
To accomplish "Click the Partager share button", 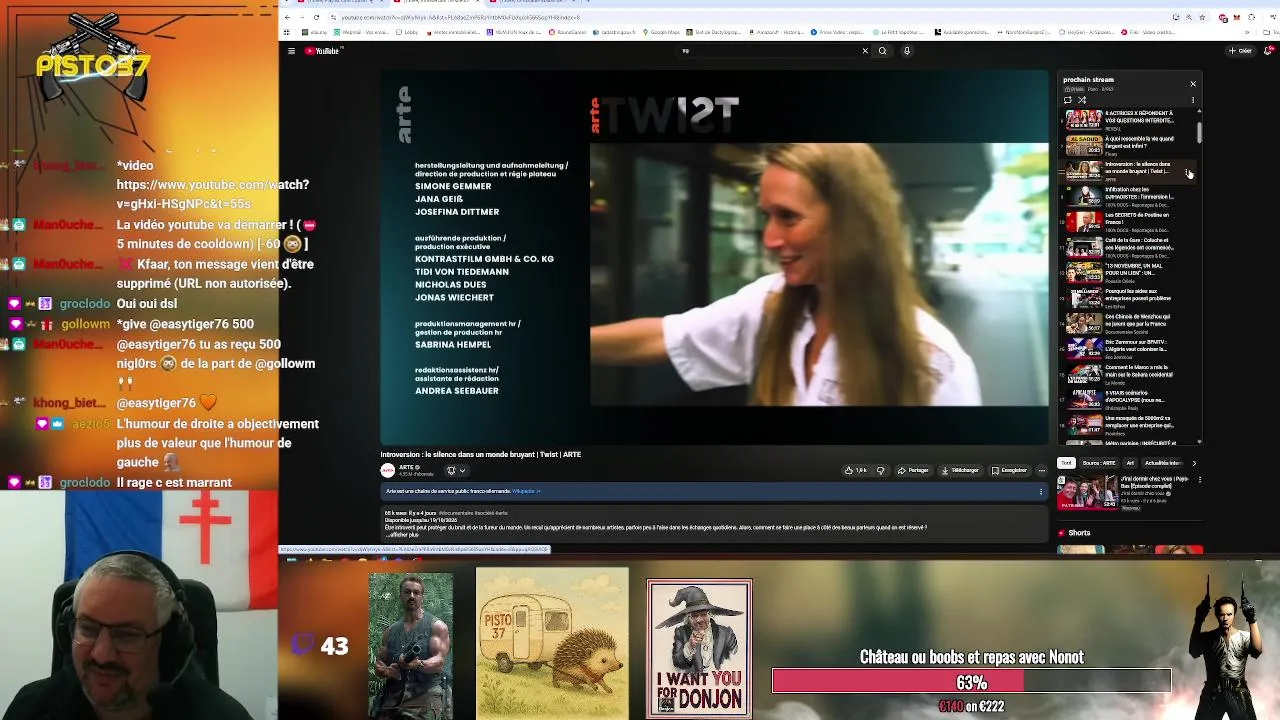I will coord(913,470).
